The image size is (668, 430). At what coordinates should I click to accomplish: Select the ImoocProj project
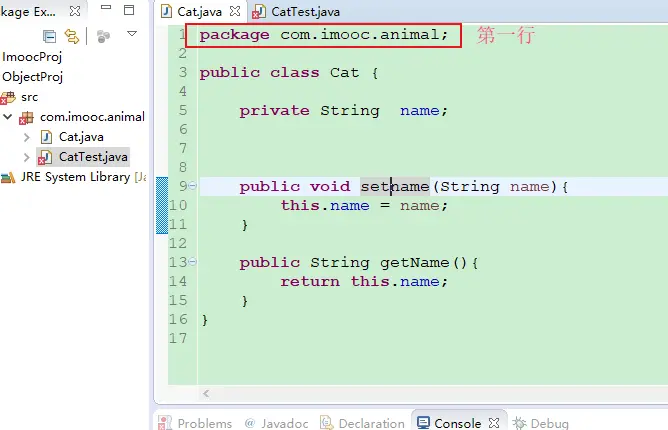tap(32, 57)
